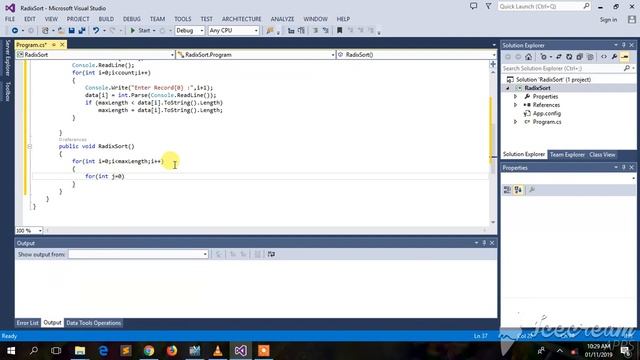The width and height of the screenshot is (640, 360).
Task: Open the ARCHITECTURE menu
Action: tap(242, 19)
